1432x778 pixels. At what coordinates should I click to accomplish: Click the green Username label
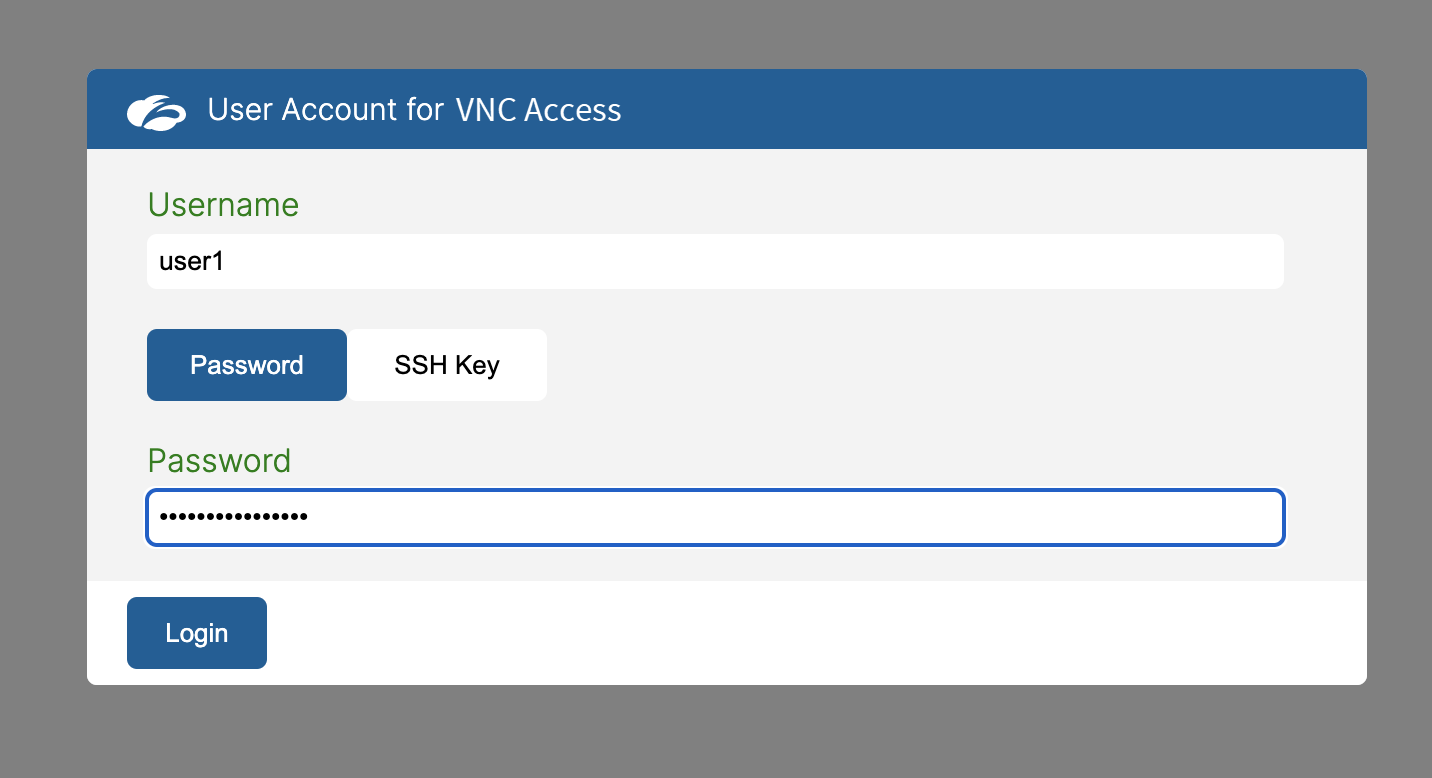(x=223, y=205)
